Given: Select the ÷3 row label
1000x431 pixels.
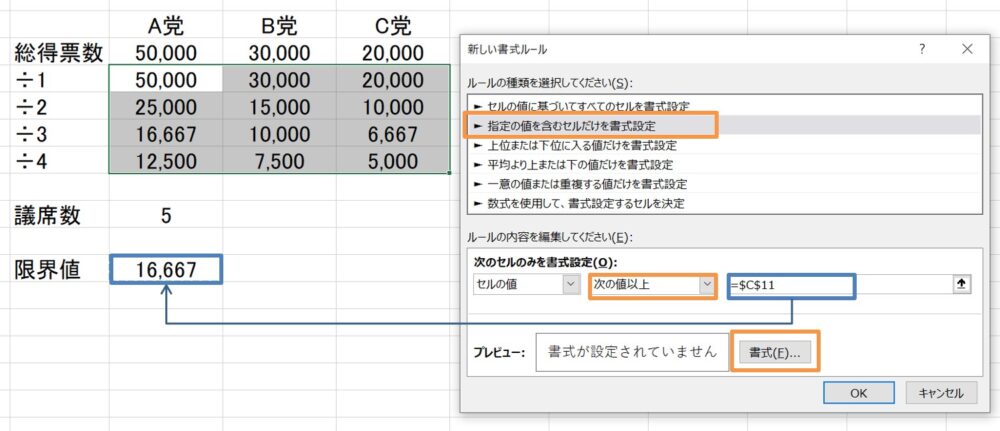Looking at the screenshot, I should click(x=59, y=133).
